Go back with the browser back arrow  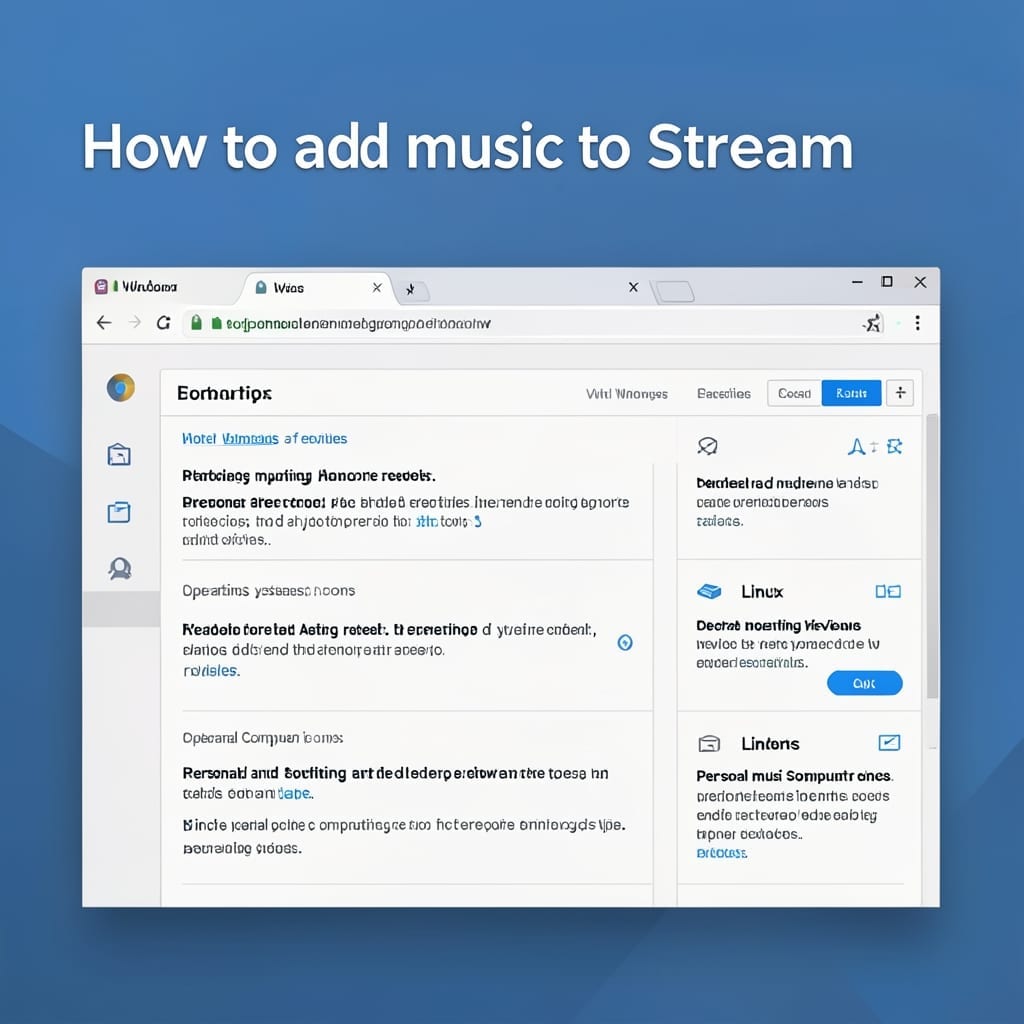click(104, 323)
